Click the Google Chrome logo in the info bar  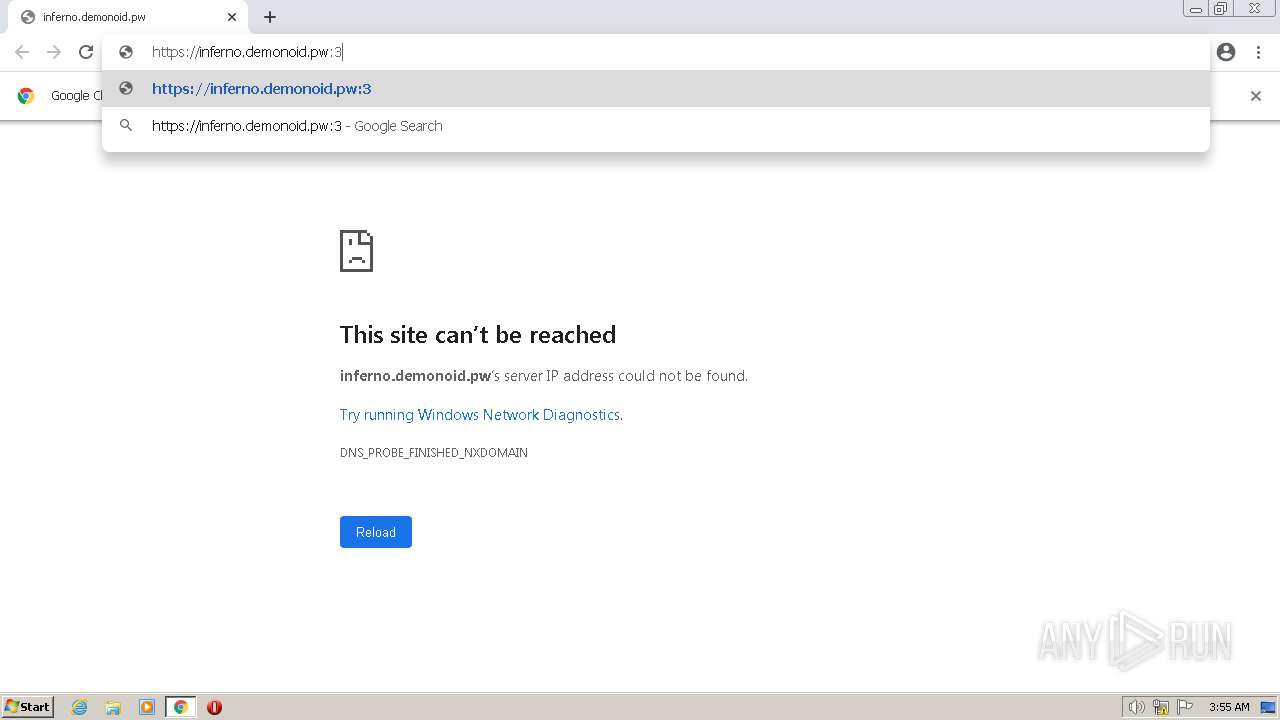click(x=26, y=96)
